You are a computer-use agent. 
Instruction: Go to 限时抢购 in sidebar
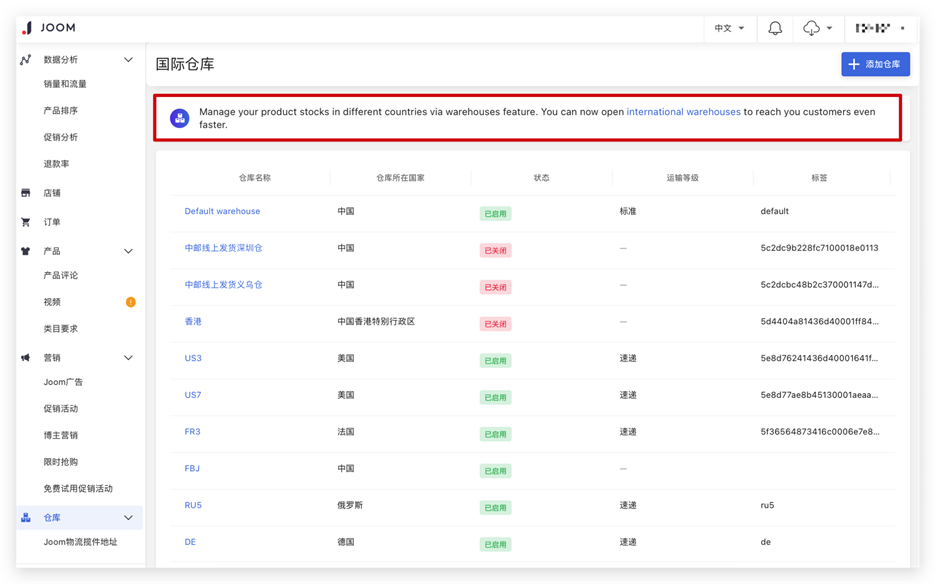(x=61, y=462)
